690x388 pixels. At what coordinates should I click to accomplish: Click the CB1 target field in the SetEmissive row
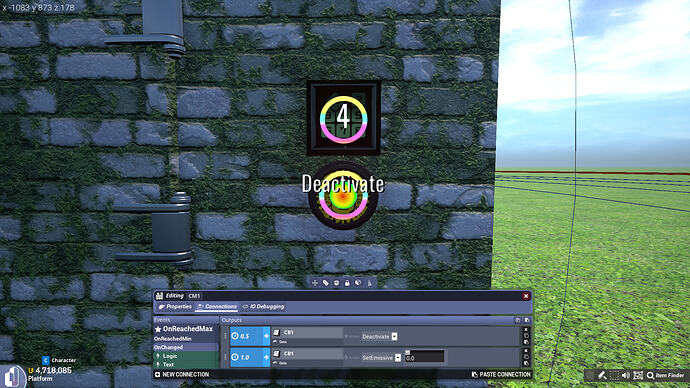tap(307, 354)
